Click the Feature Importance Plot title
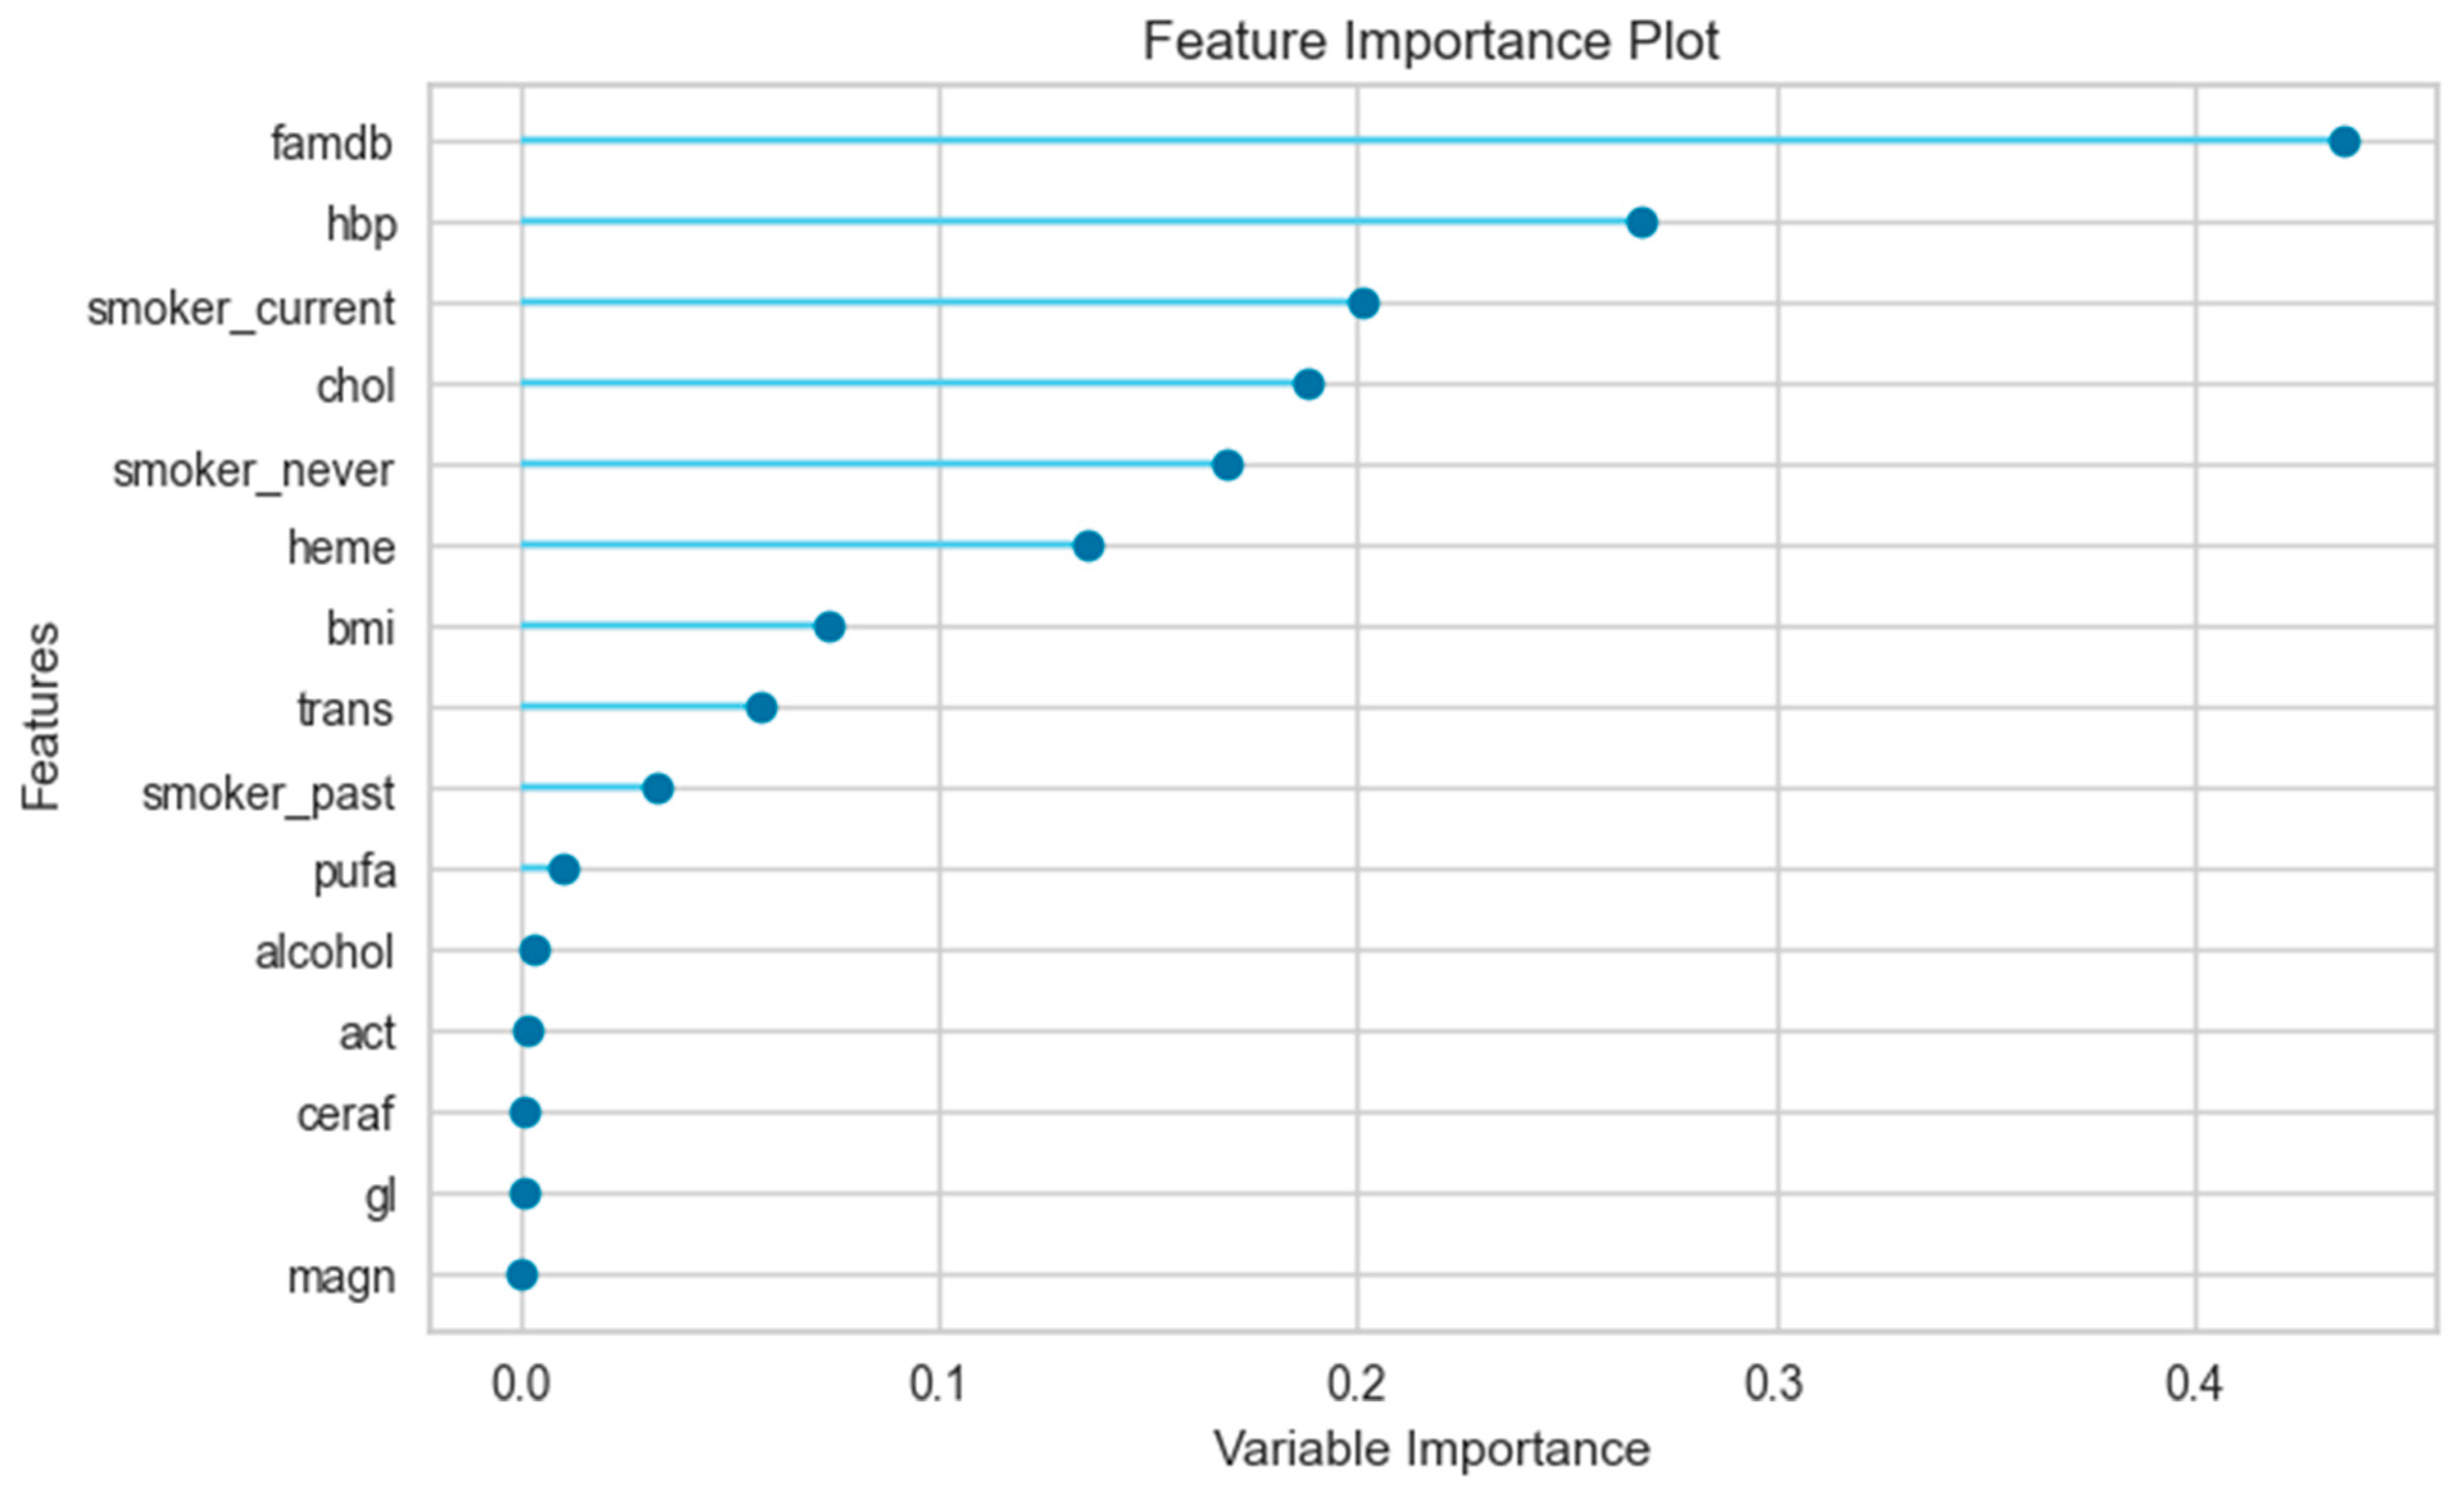Screen dimensions: 2464x1497 click(1430, 42)
